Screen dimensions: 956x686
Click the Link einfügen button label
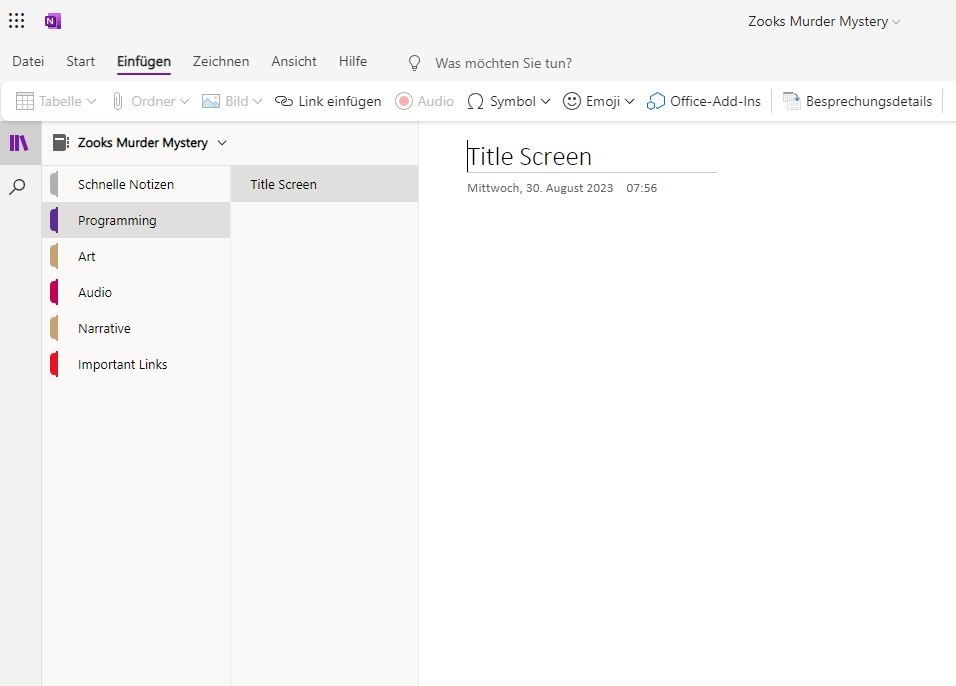pos(340,101)
